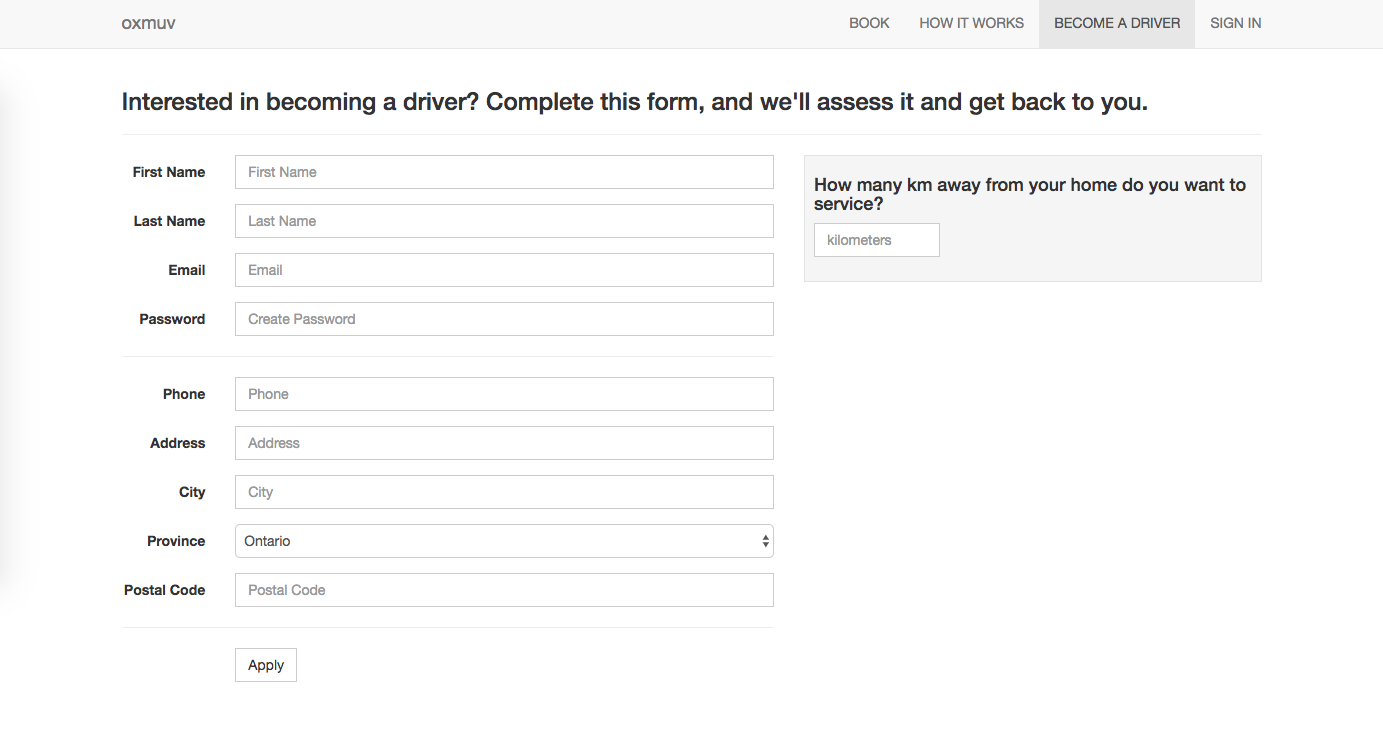Click into the Last Name input
Viewport: 1383px width, 738px height.
(x=504, y=221)
